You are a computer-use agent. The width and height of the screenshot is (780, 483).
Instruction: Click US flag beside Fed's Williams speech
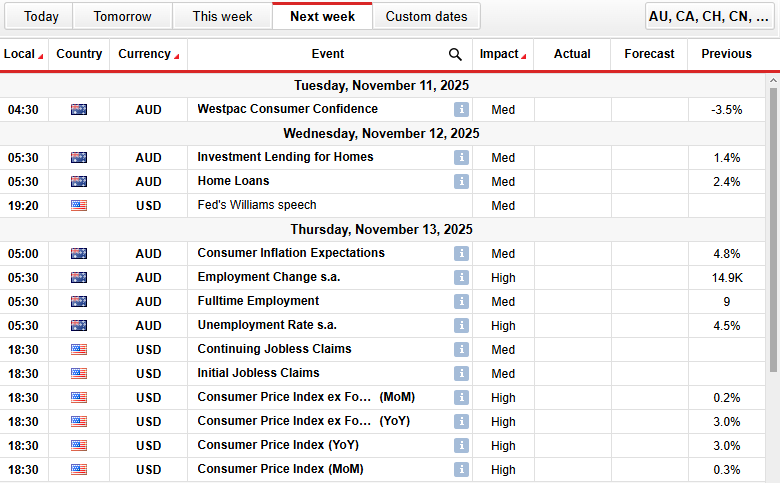79,206
